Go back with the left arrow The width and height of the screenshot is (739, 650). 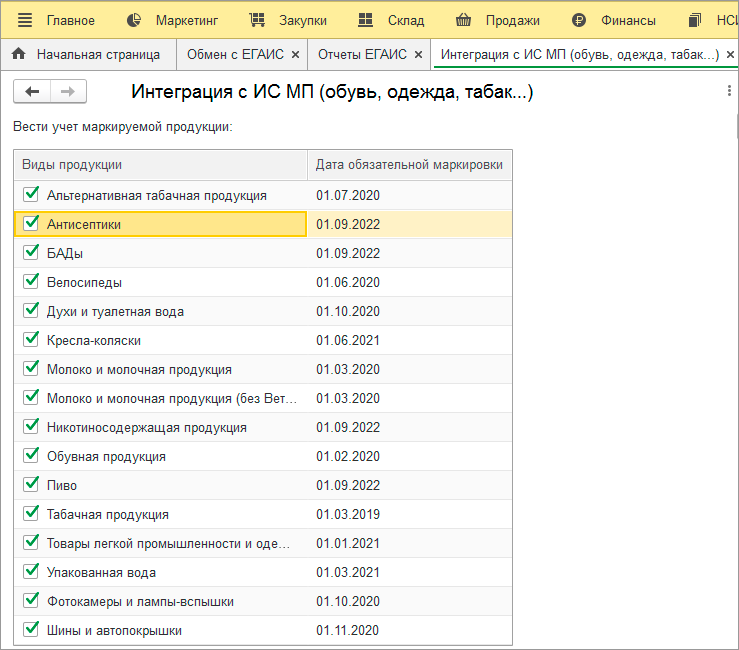tap(32, 91)
